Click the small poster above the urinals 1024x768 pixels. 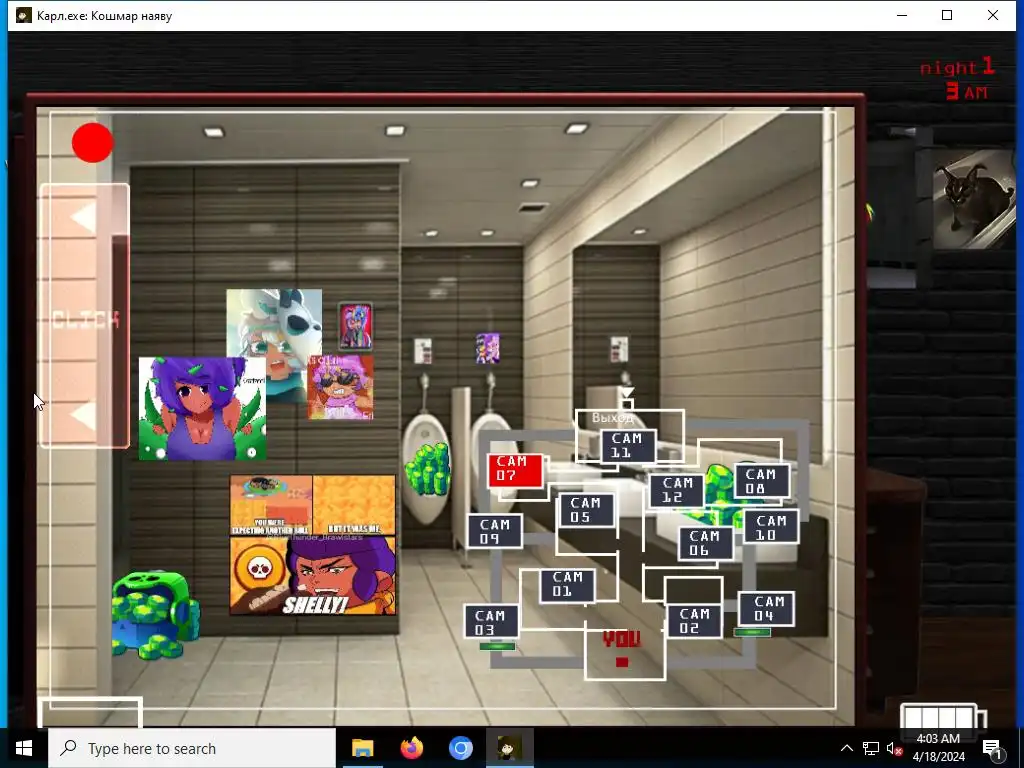tap(488, 348)
